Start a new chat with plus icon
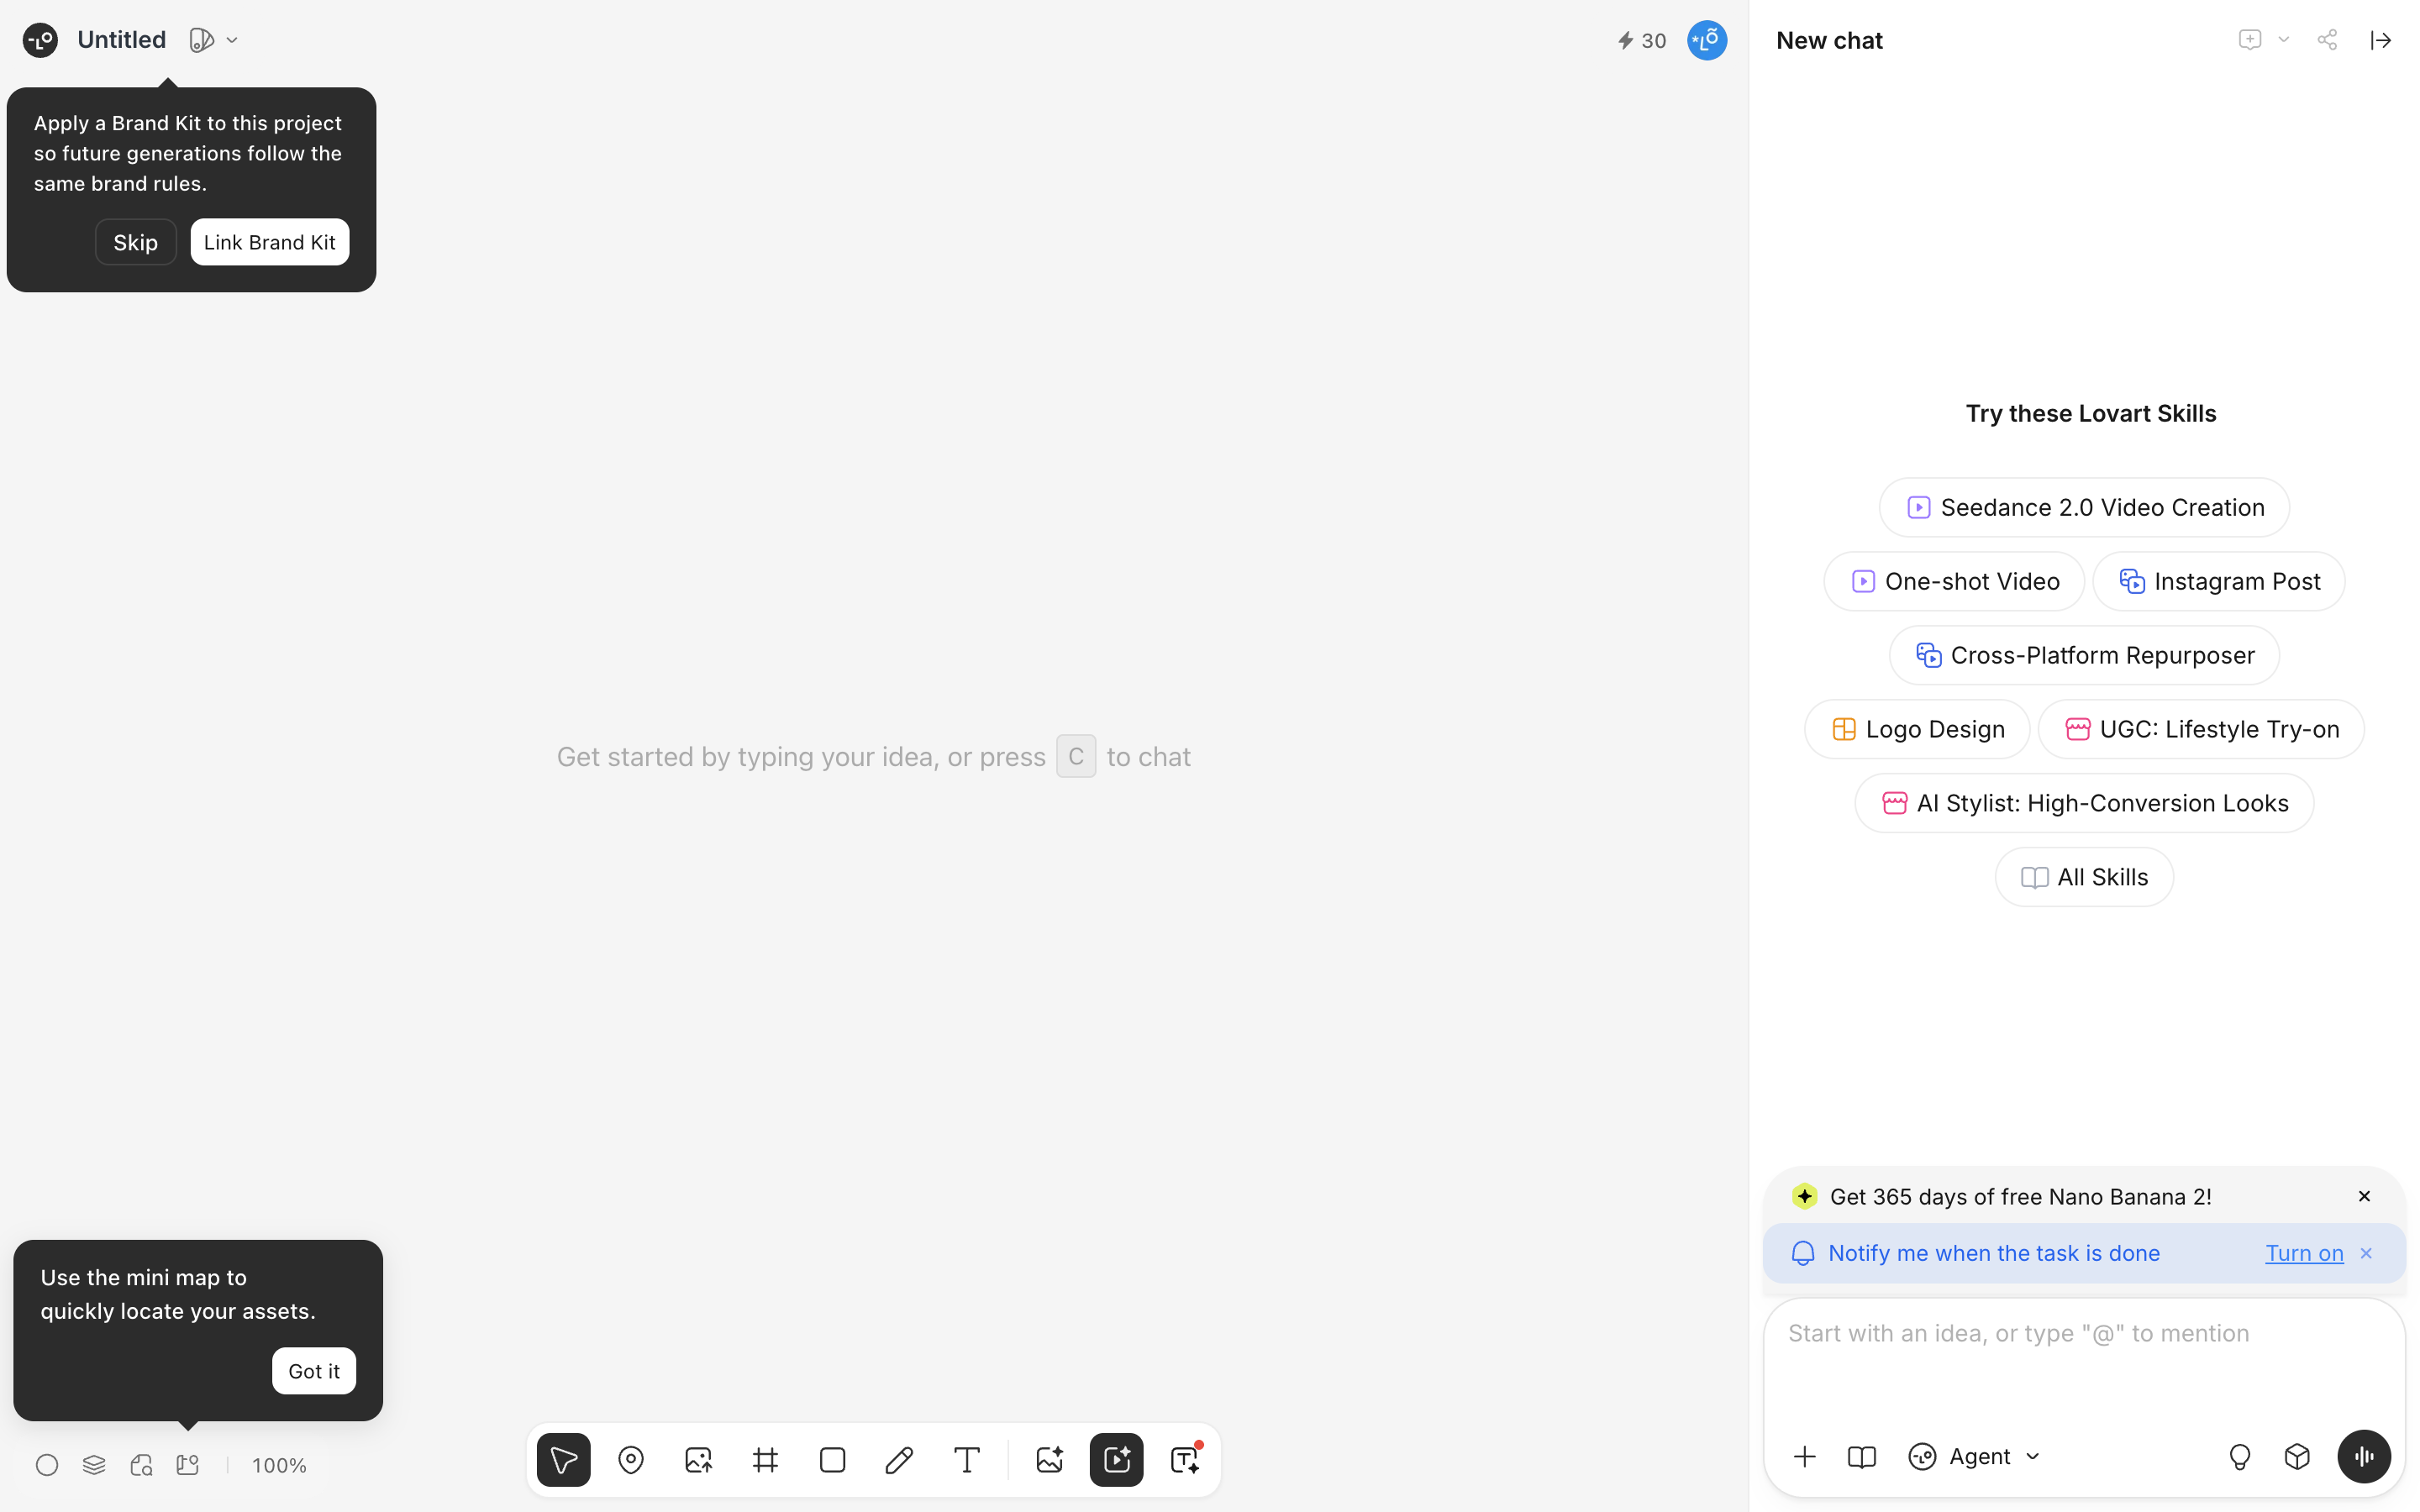2420x1512 pixels. click(x=2249, y=40)
